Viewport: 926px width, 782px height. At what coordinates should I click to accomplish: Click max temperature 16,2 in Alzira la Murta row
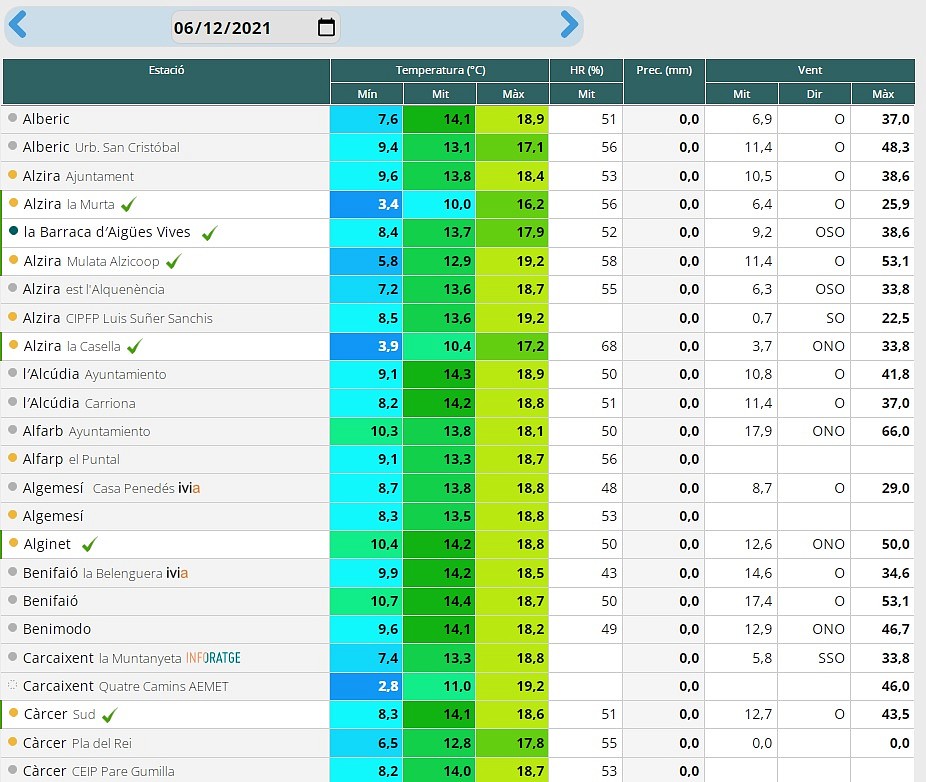[x=513, y=204]
